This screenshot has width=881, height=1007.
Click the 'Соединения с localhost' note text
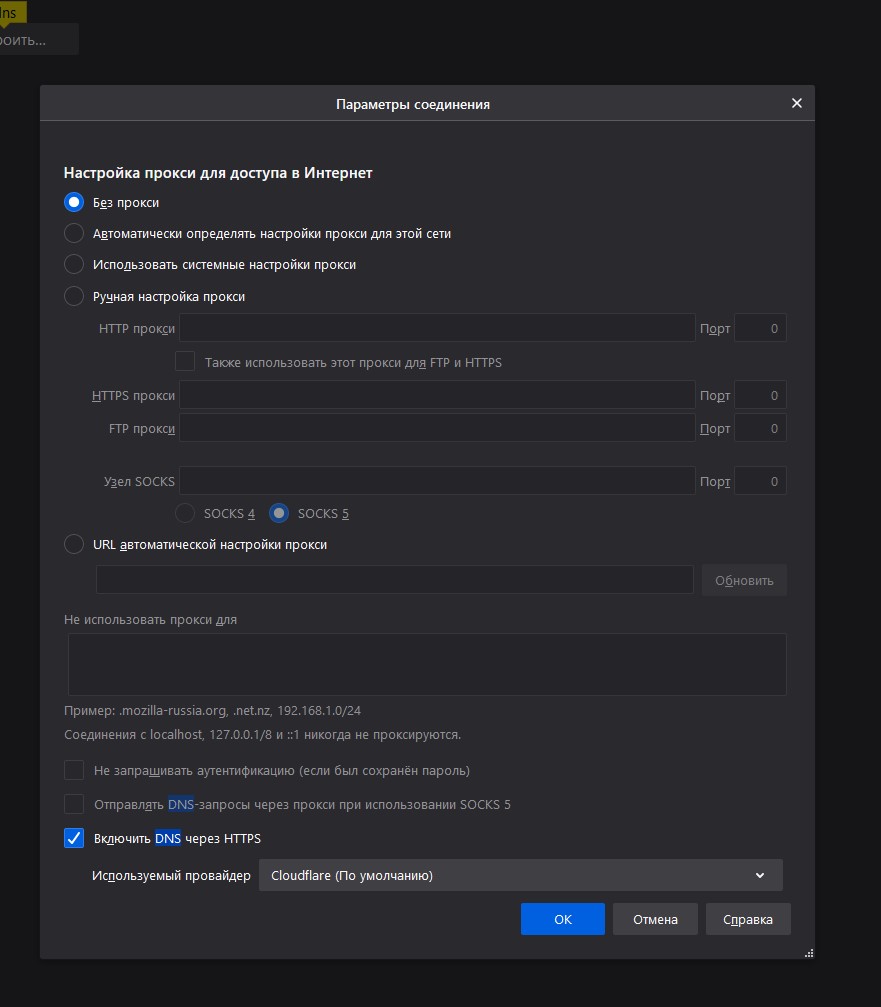click(x=263, y=734)
